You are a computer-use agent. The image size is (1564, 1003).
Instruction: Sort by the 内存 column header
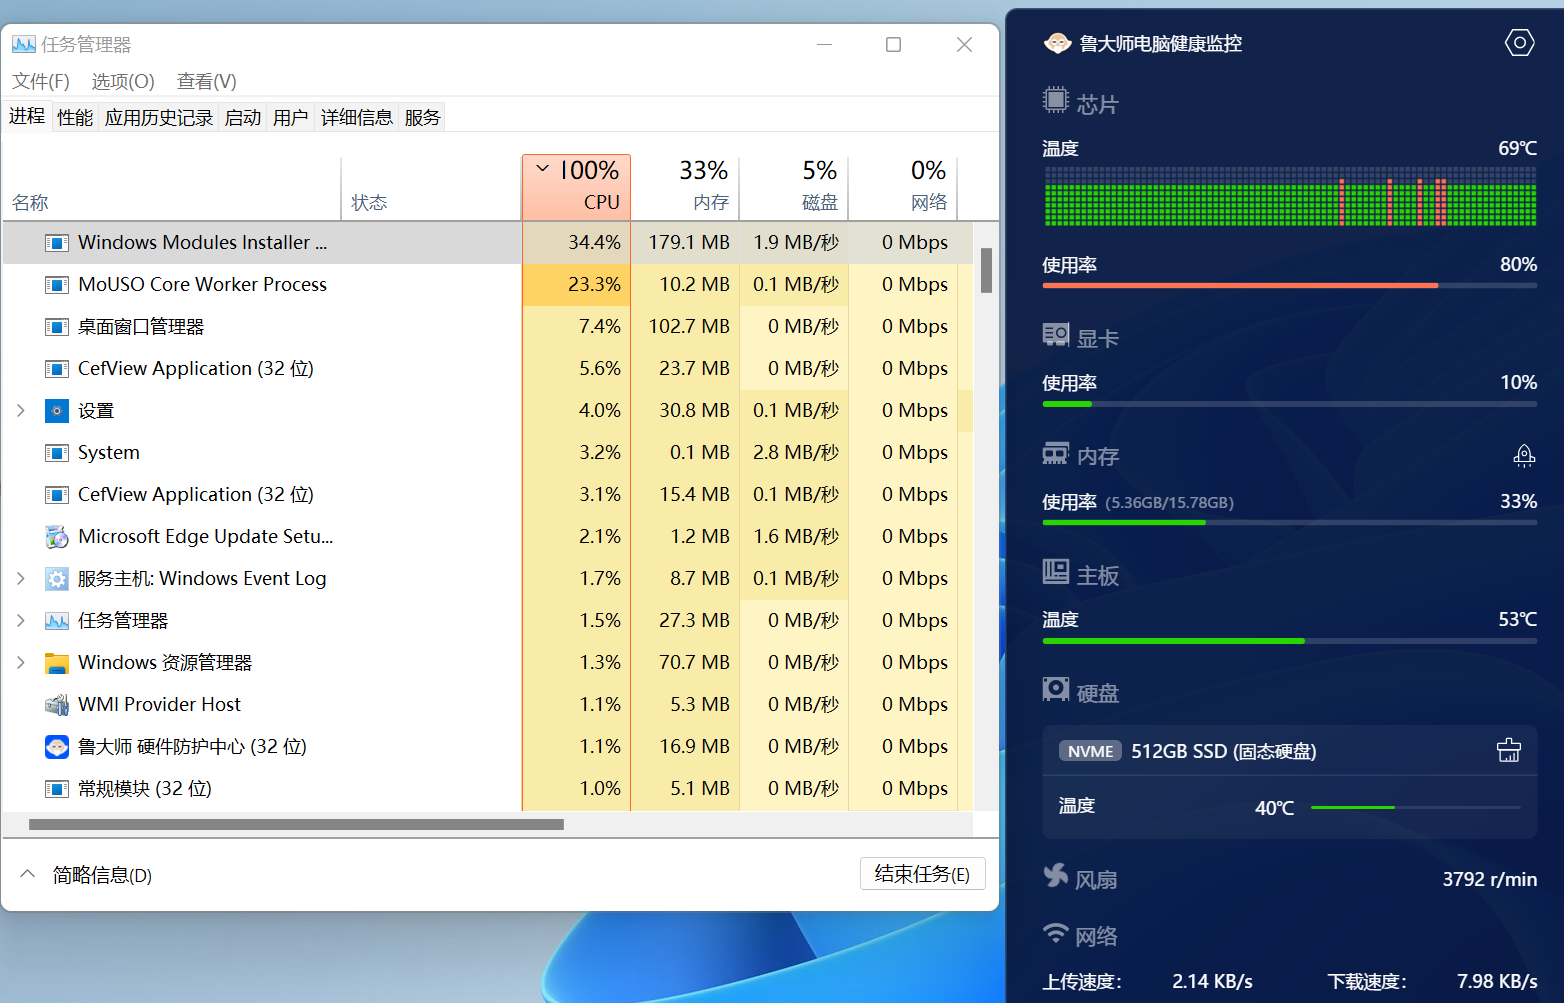(685, 188)
